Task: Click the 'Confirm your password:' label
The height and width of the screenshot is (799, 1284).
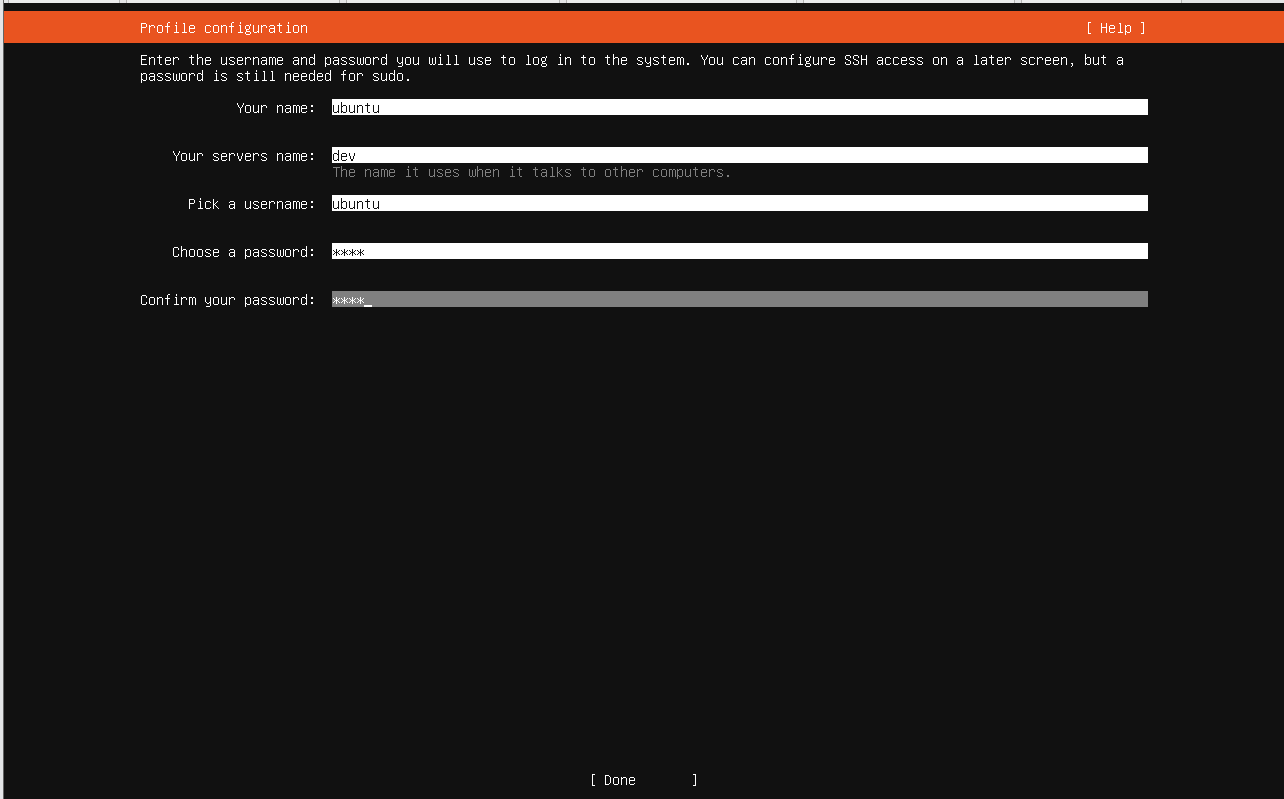Action: pyautogui.click(x=228, y=300)
